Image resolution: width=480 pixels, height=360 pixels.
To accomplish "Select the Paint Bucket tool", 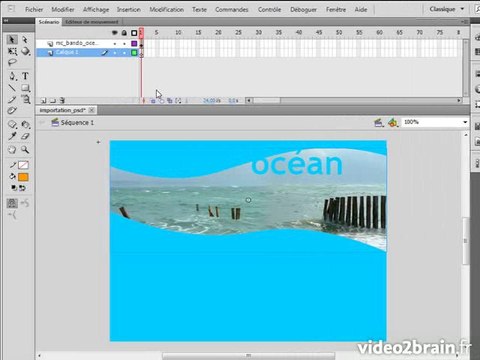I will pyautogui.click(x=25, y=124).
